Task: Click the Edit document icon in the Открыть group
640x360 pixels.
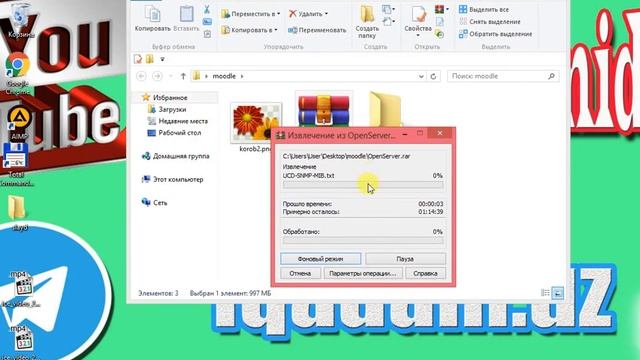Action: pyautogui.click(x=440, y=22)
